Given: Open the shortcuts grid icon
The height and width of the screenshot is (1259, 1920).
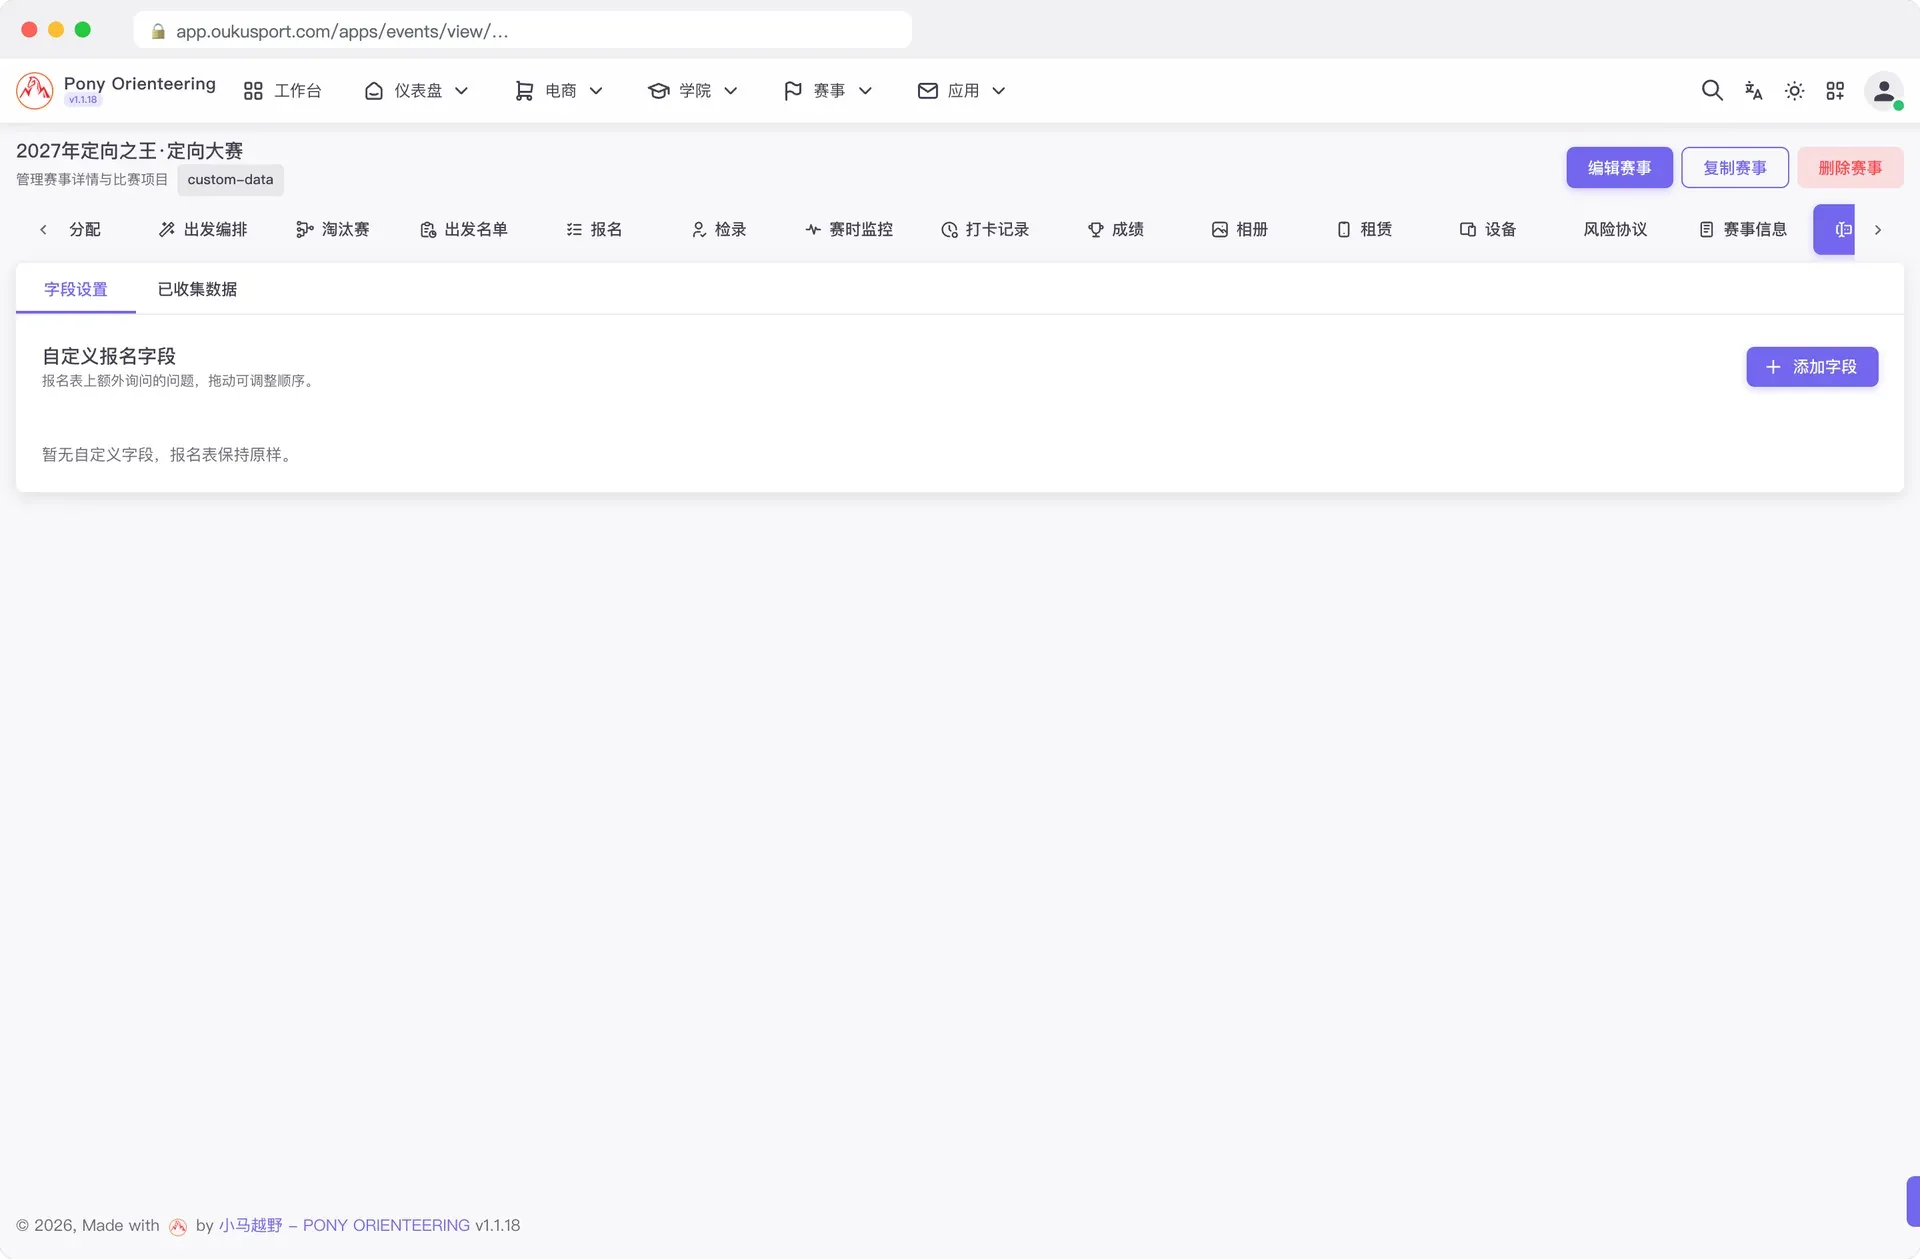Looking at the screenshot, I should click(x=1835, y=91).
